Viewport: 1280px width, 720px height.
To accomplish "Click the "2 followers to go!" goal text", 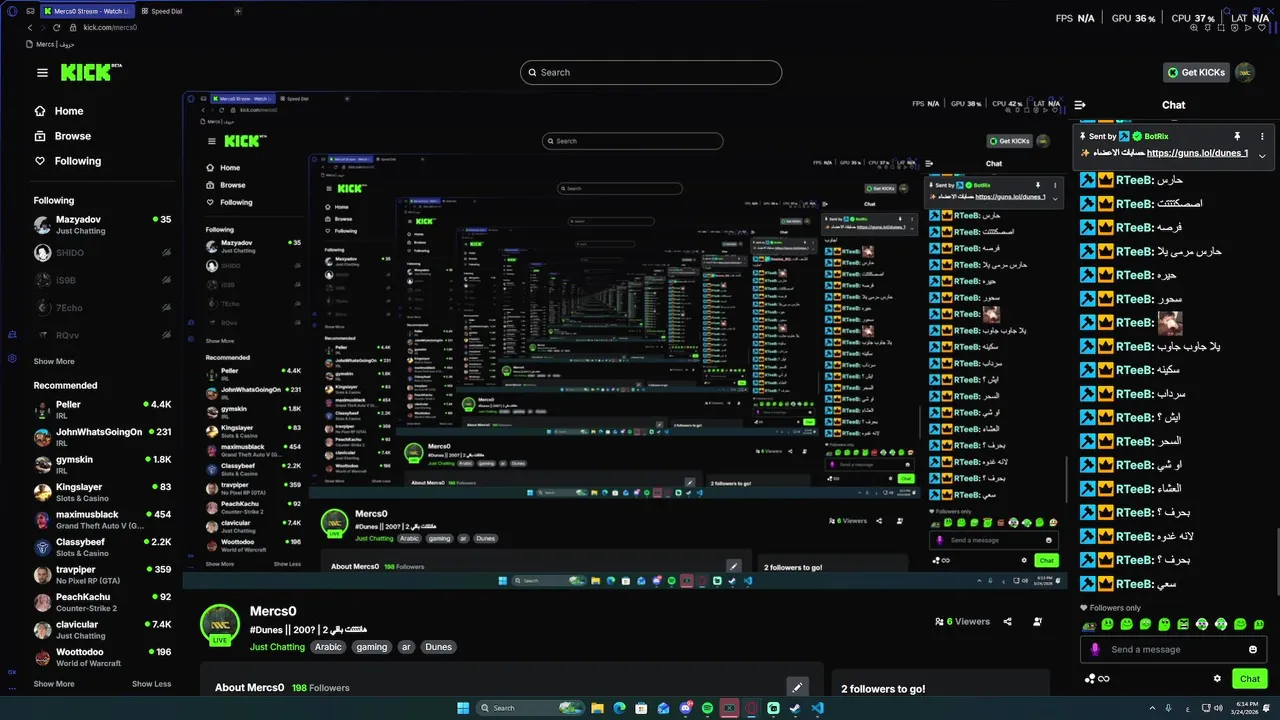I will click(x=883, y=689).
